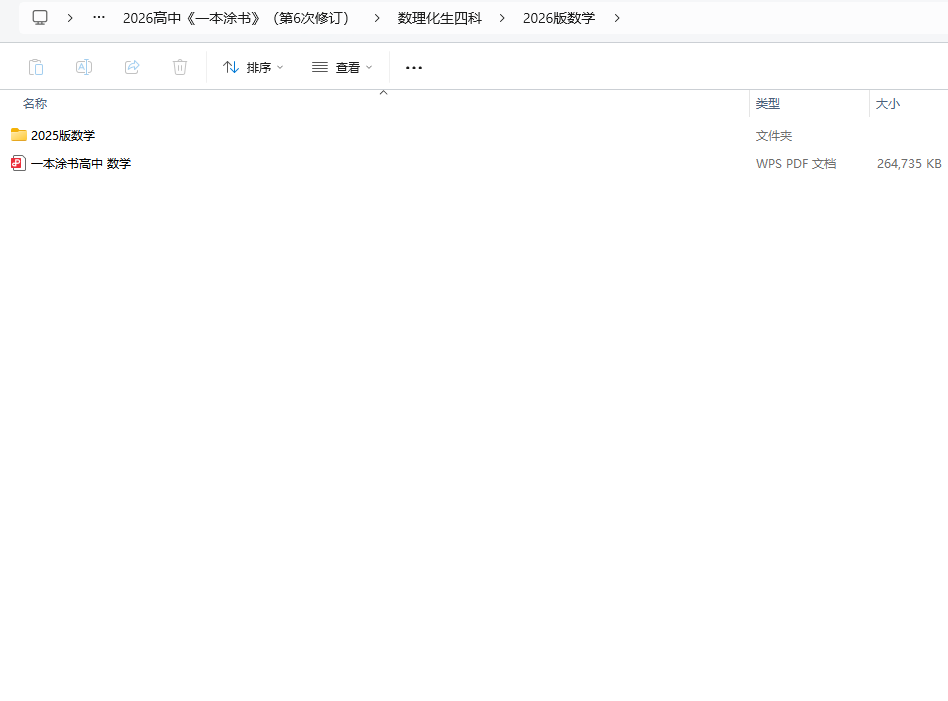Open the 排序 sort dropdown

tap(253, 67)
